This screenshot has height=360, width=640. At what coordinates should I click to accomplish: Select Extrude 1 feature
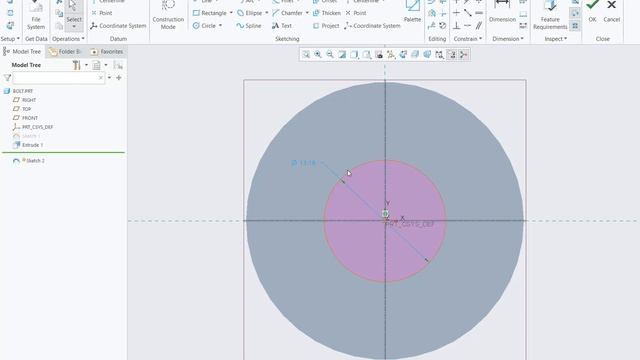[x=28, y=145]
